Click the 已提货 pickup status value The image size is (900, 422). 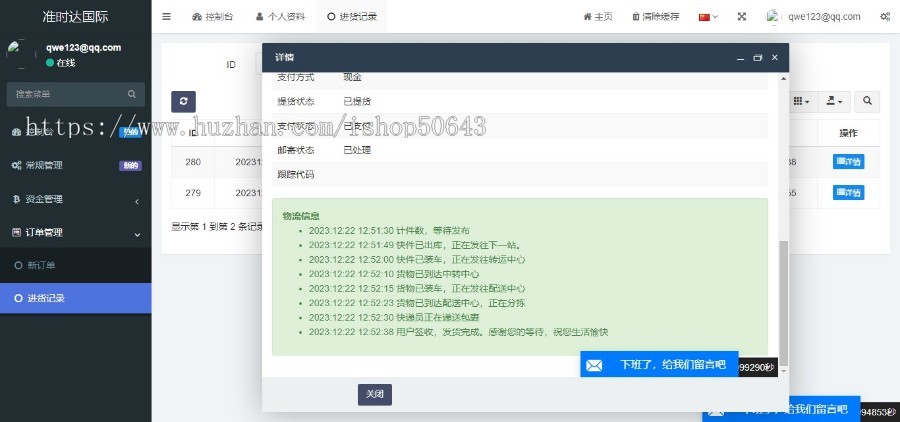point(357,102)
